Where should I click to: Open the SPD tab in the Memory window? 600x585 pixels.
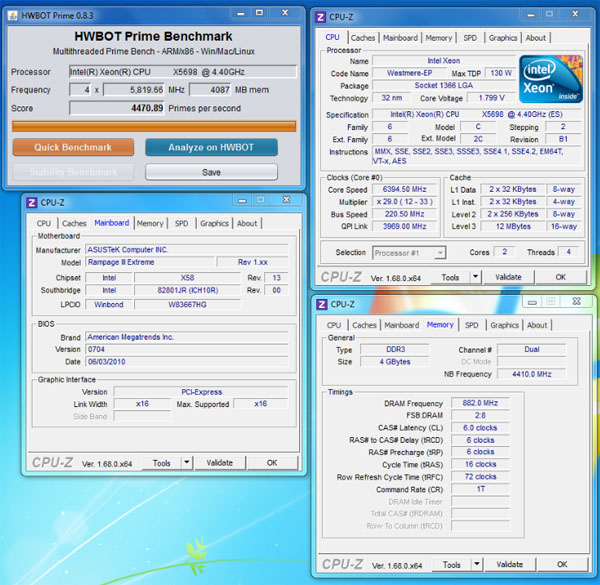471,325
